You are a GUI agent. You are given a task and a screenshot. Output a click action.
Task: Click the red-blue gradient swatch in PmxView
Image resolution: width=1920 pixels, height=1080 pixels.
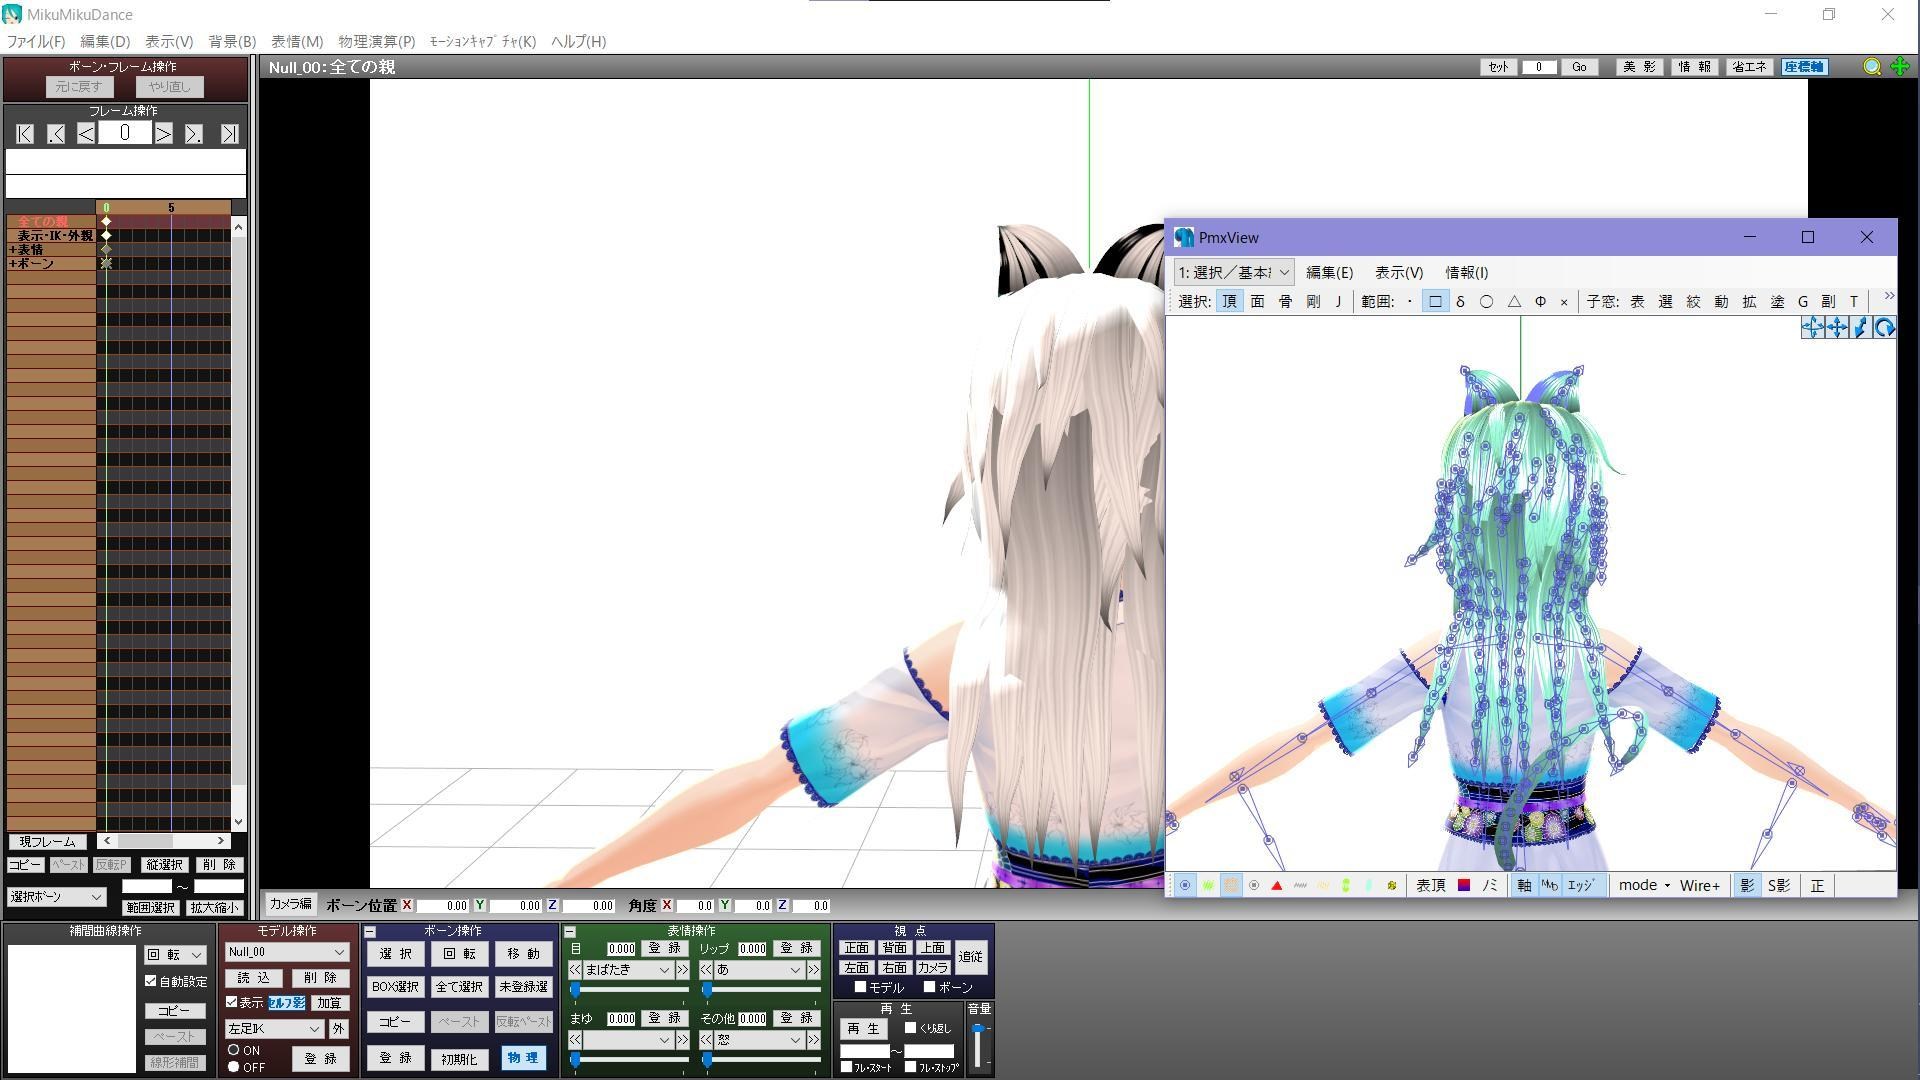(x=1464, y=885)
